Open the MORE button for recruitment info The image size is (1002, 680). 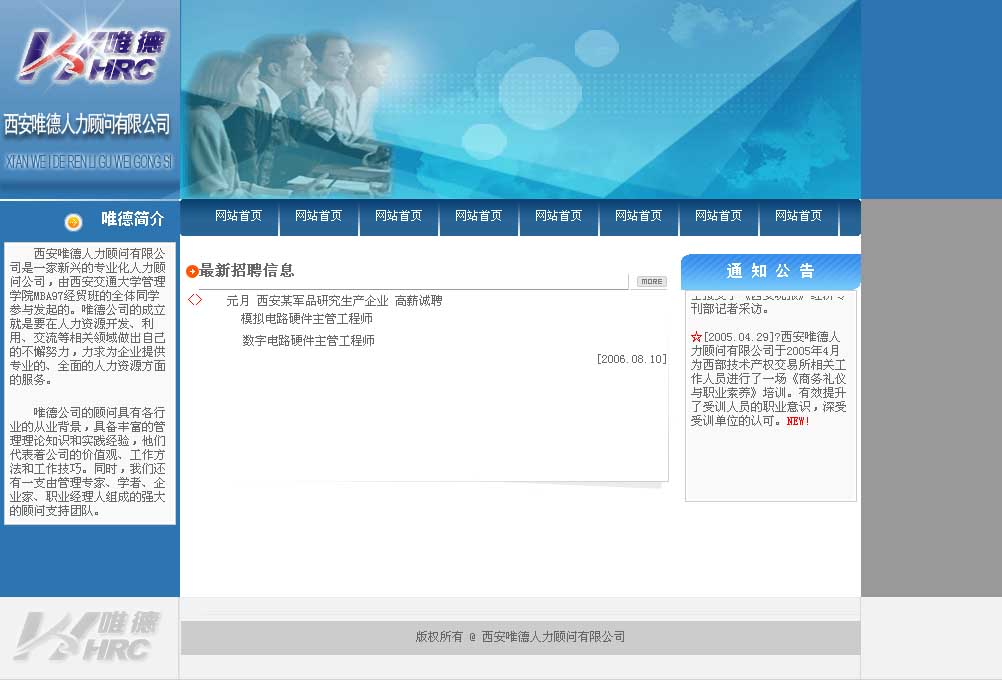click(651, 282)
